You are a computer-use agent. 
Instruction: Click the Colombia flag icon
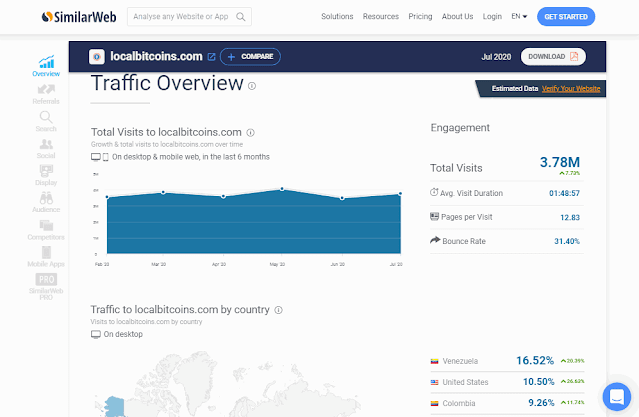434,404
